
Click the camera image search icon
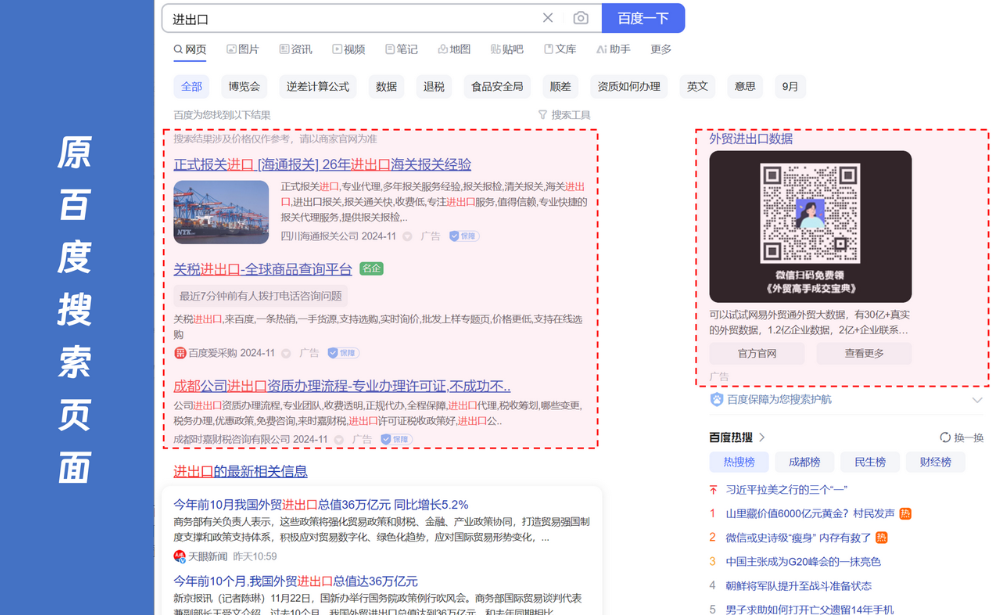pyautogui.click(x=580, y=18)
